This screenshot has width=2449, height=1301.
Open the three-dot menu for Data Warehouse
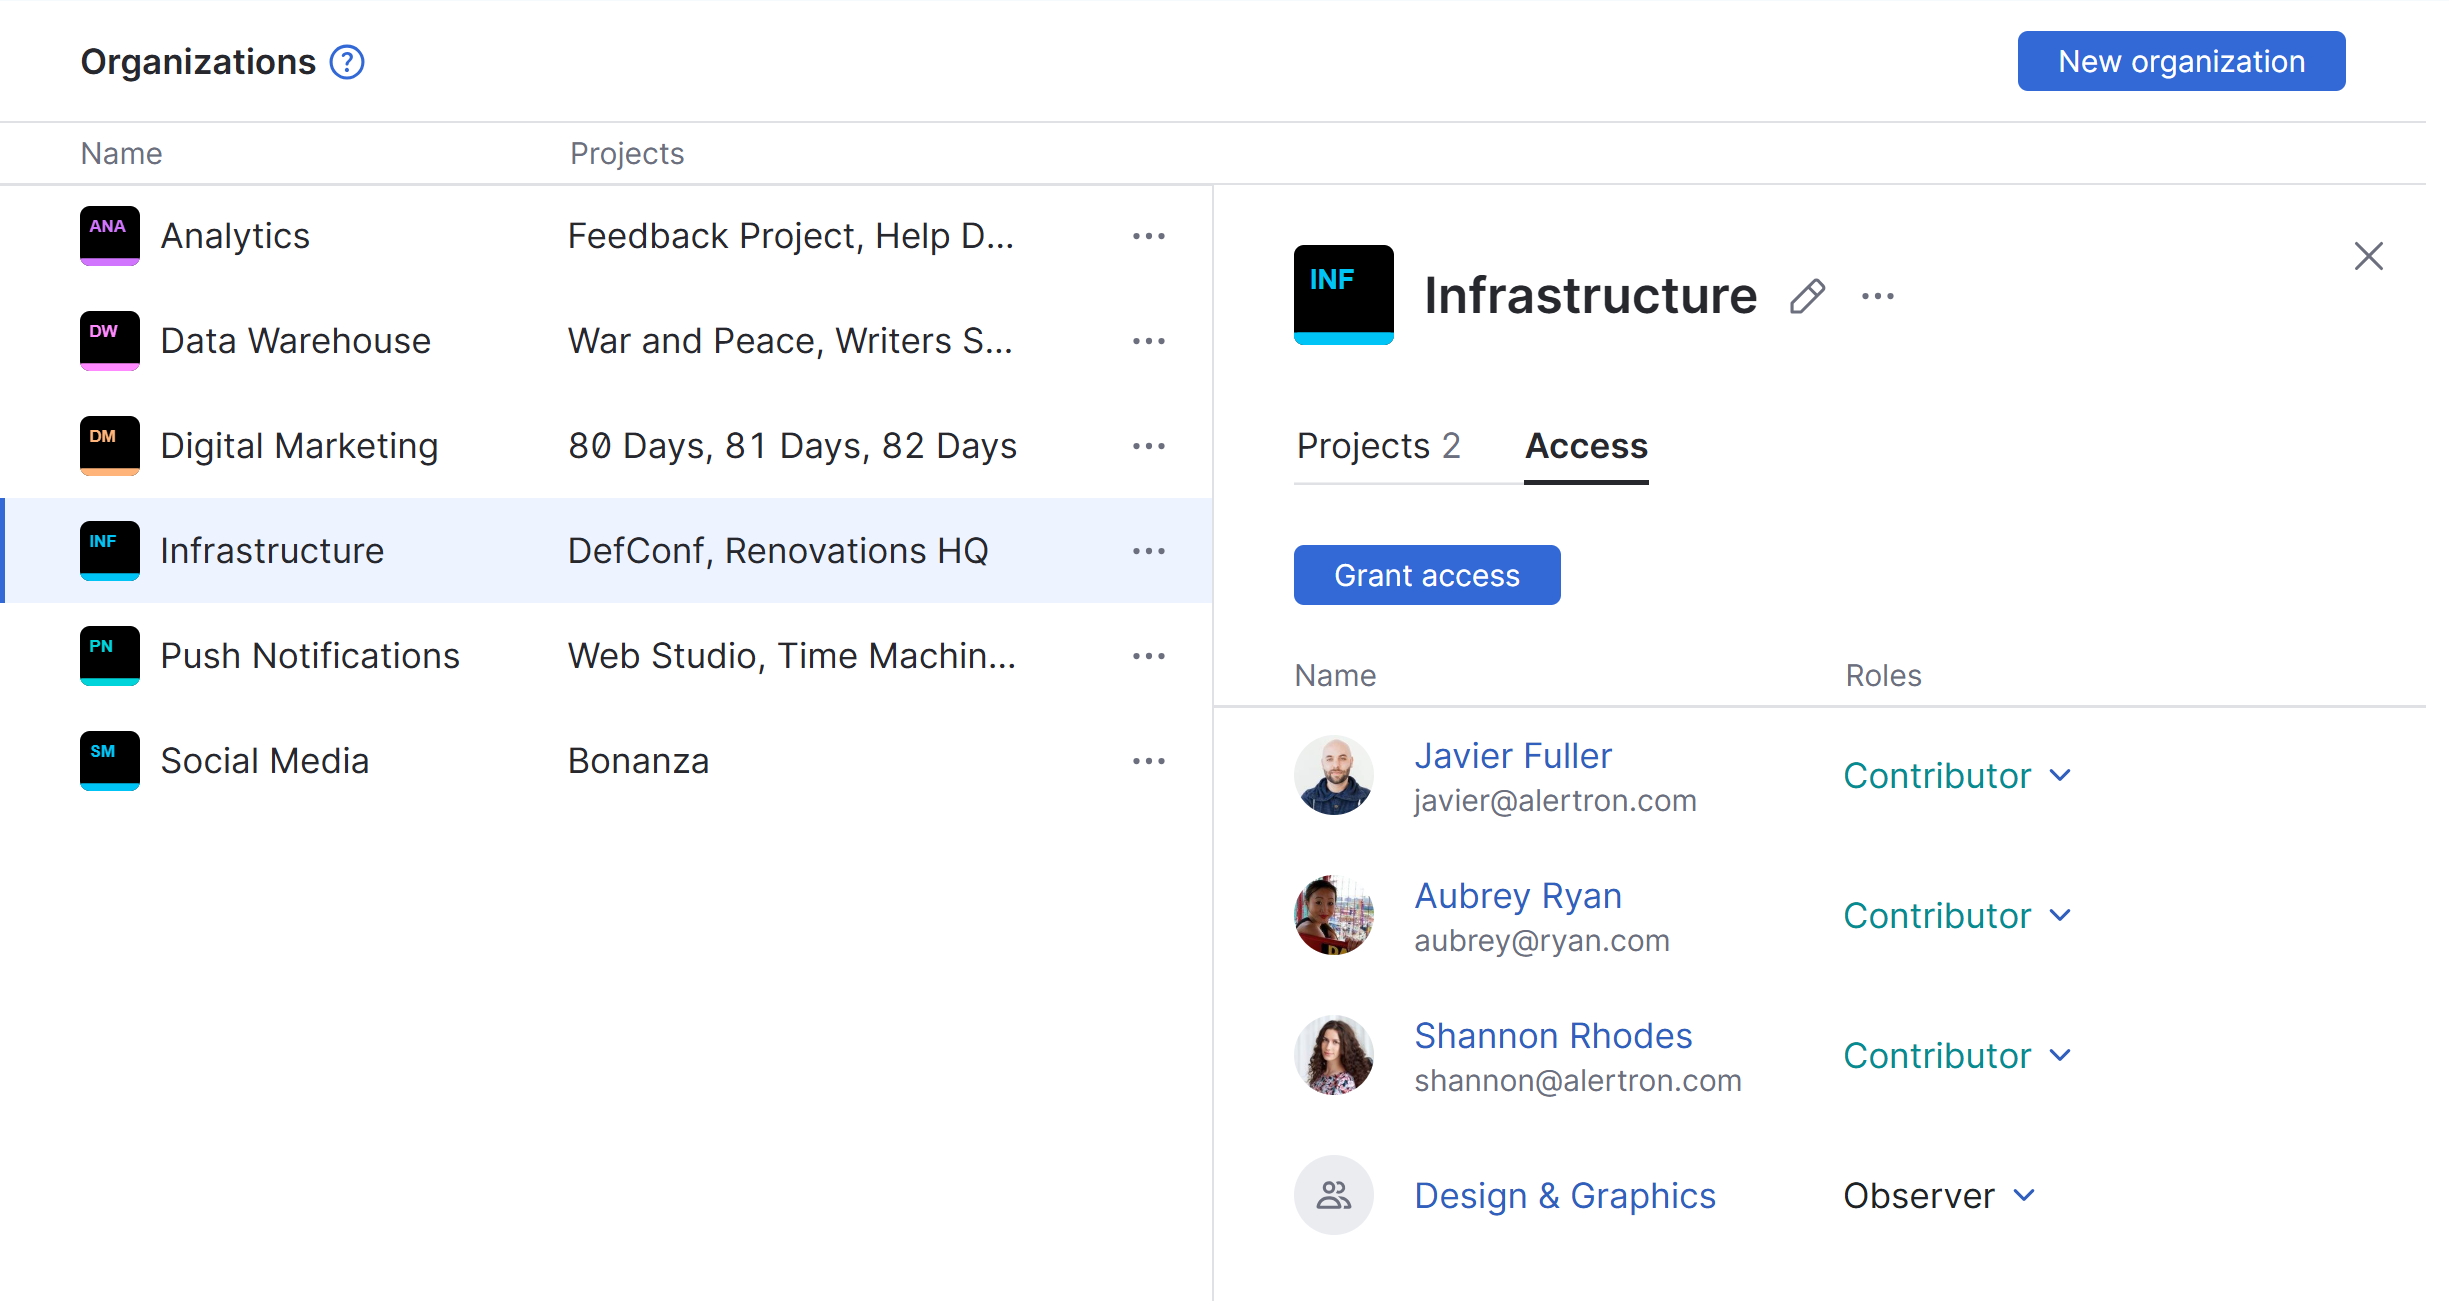(1148, 341)
